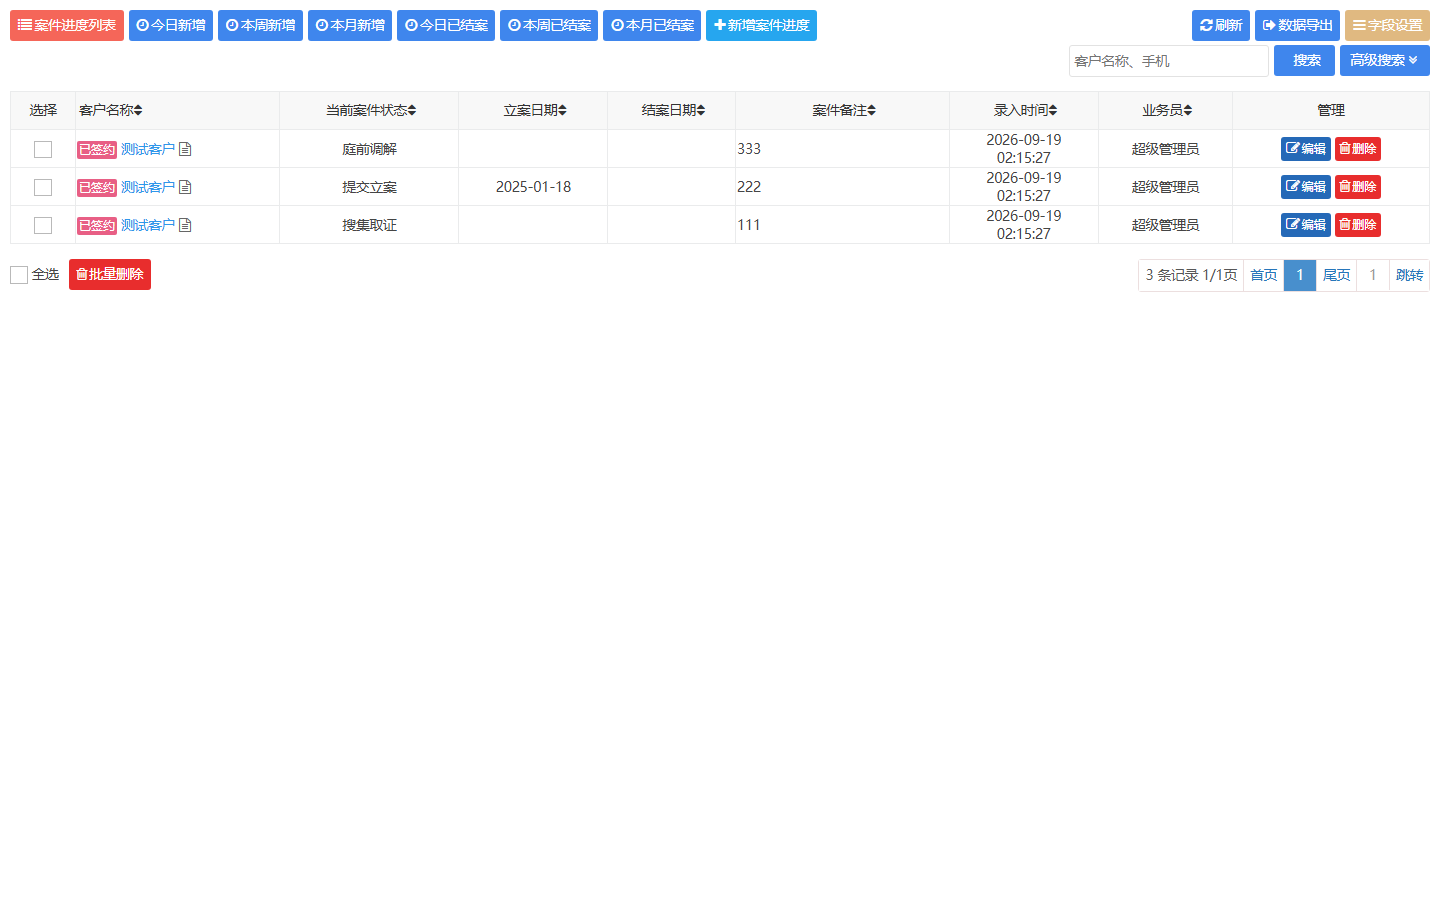Open document icon in 庭前调解 row
1440x900 pixels.
click(x=185, y=149)
